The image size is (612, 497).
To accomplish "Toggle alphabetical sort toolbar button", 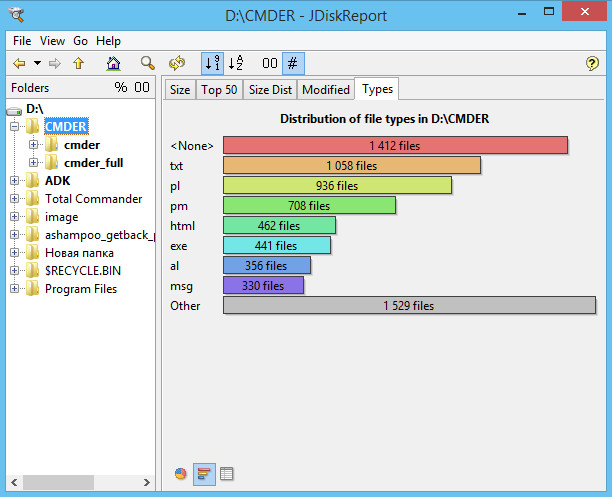I will (x=235, y=63).
